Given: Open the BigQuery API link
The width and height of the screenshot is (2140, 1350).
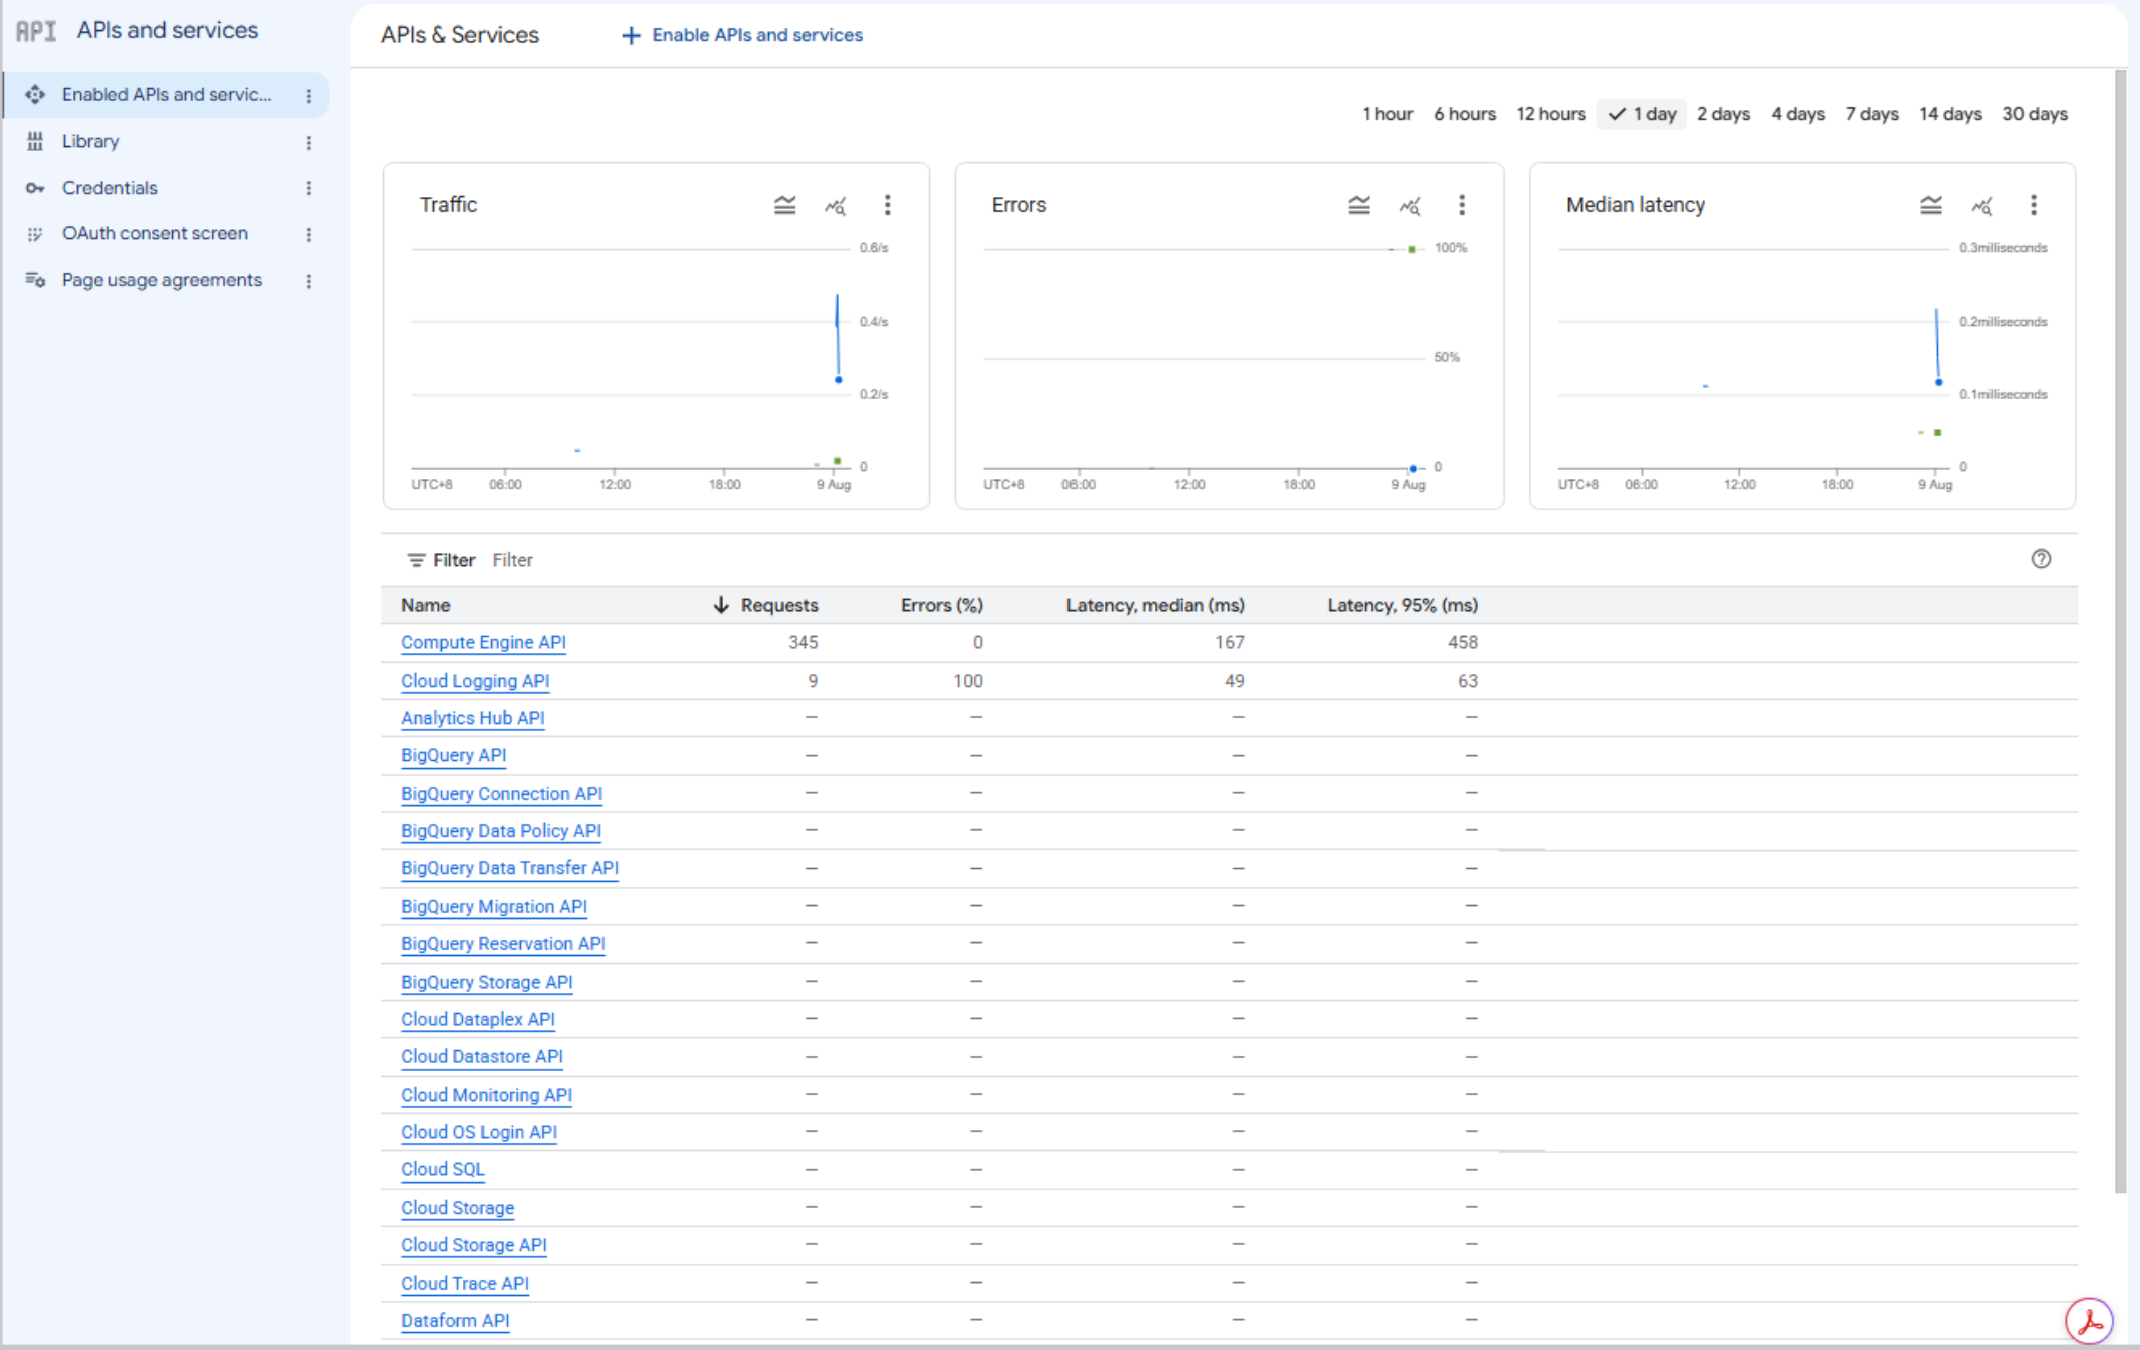Looking at the screenshot, I should click(x=453, y=756).
